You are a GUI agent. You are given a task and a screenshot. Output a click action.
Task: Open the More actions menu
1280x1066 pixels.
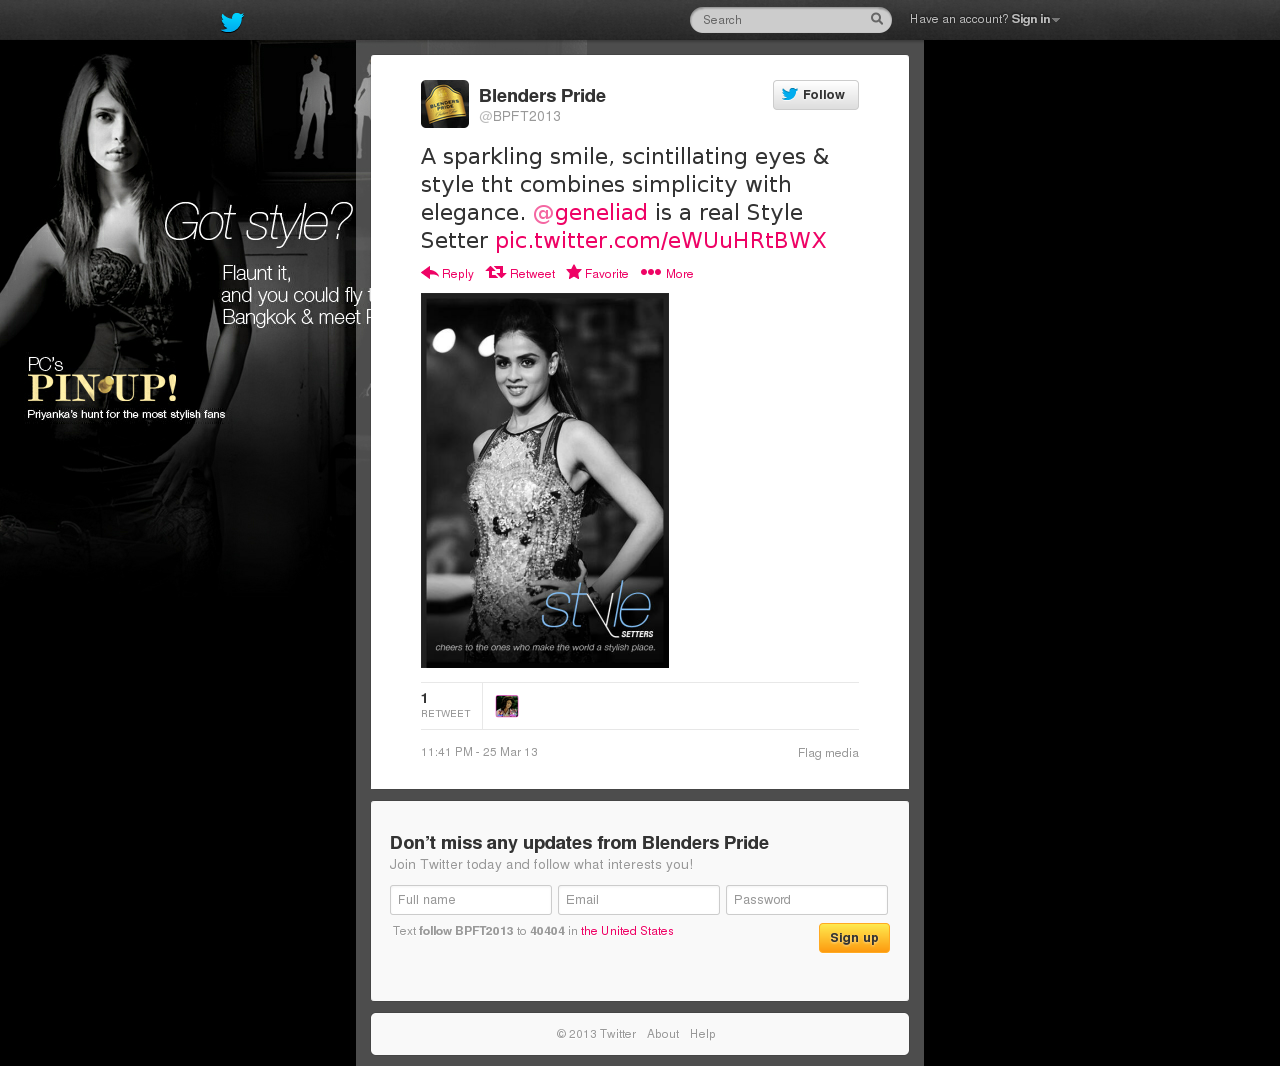coord(667,273)
